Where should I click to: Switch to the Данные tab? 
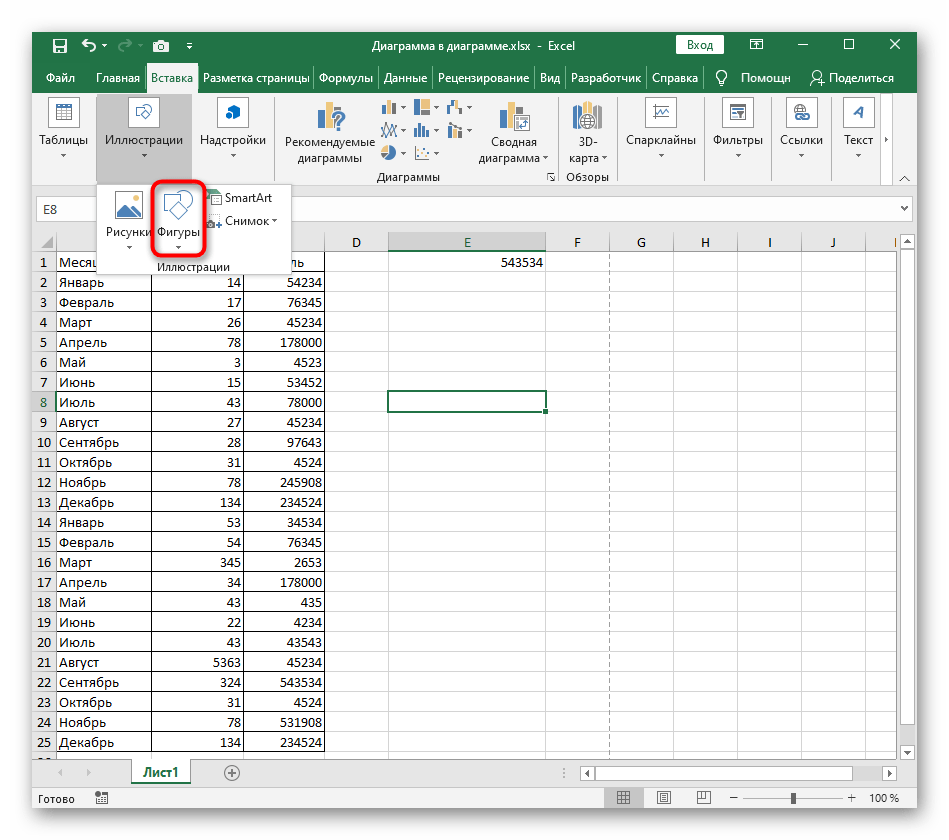(x=405, y=78)
